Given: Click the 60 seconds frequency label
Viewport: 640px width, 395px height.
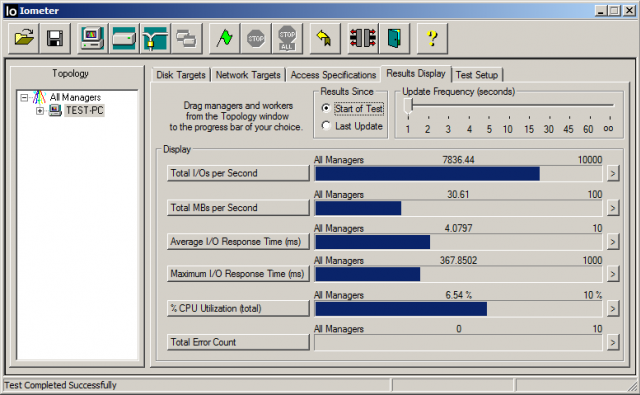Looking at the screenshot, I should click(x=588, y=129).
